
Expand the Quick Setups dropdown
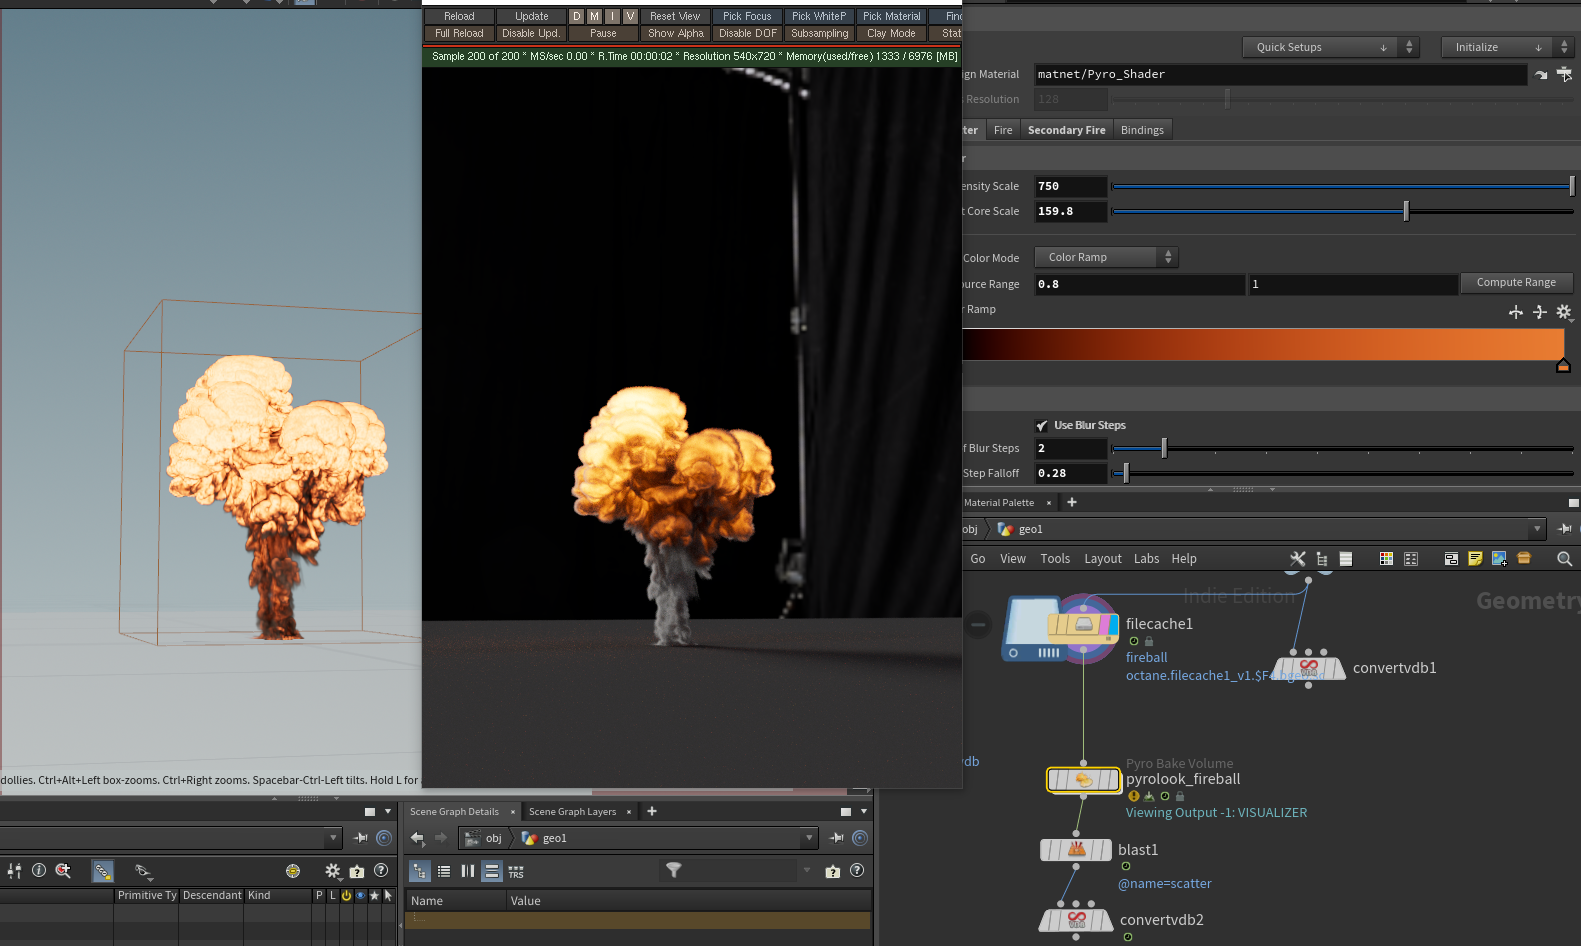[x=1320, y=47]
